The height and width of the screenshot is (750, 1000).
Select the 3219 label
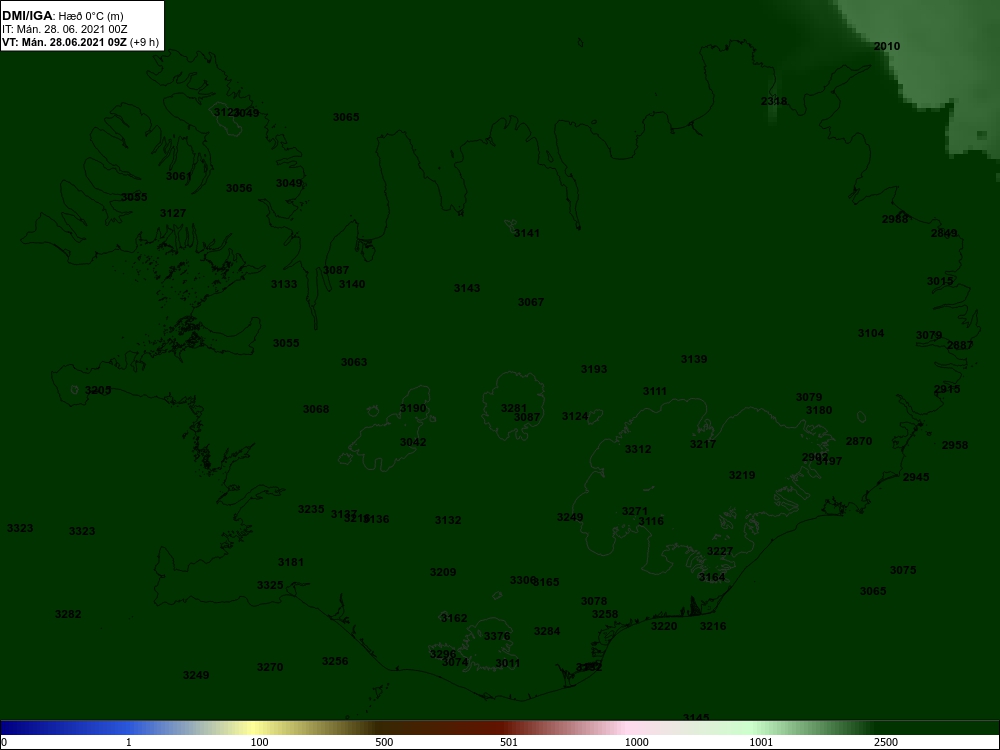point(742,475)
